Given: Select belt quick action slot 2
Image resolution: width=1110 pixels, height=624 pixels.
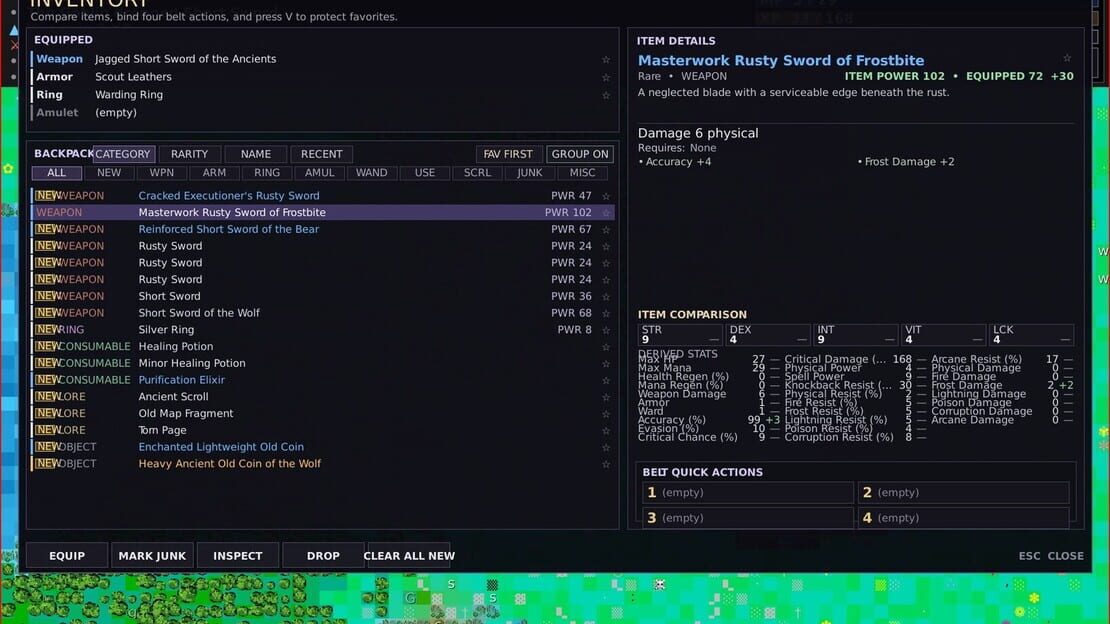Looking at the screenshot, I should [963, 493].
